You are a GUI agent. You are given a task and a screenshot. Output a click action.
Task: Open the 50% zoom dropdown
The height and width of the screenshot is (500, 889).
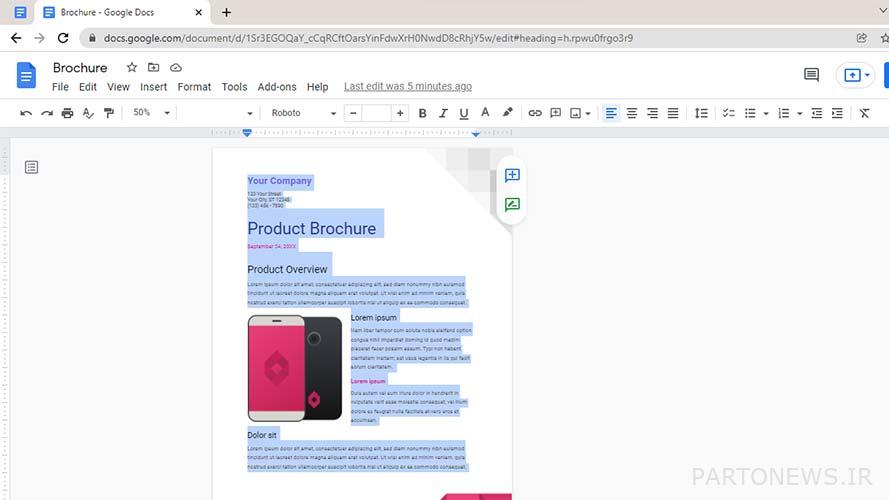coord(151,113)
